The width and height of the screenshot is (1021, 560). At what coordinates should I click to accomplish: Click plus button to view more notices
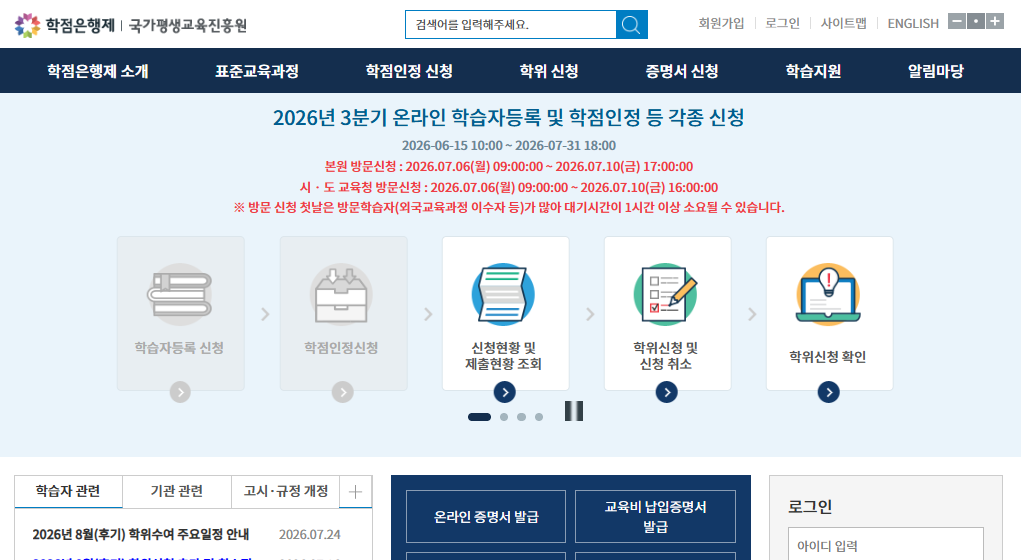356,492
